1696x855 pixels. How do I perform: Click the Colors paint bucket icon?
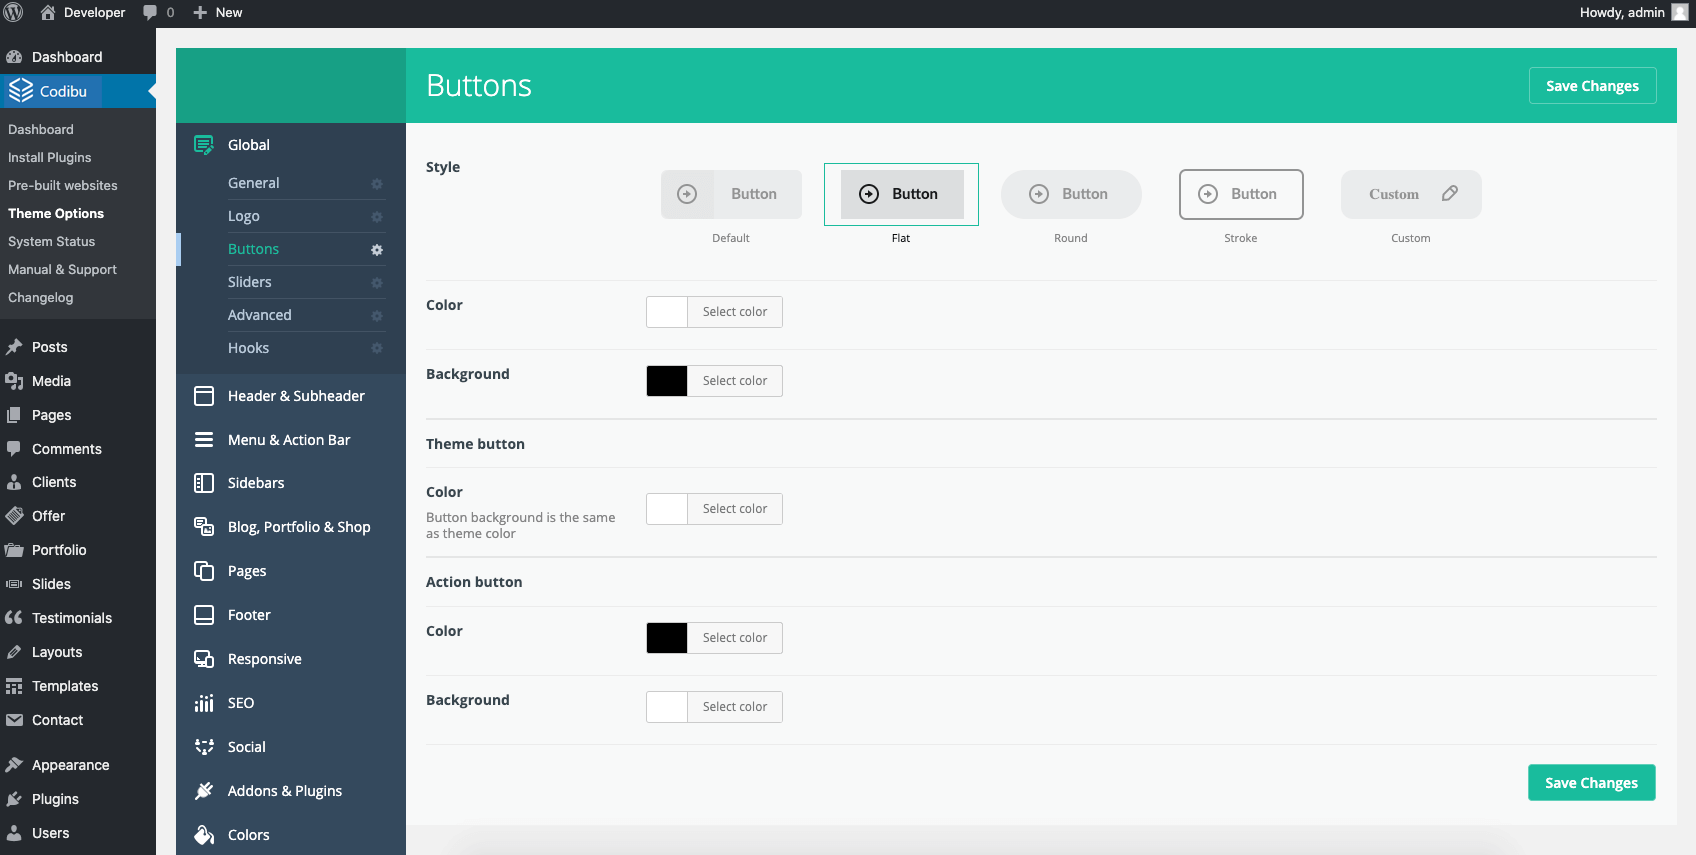coord(204,835)
